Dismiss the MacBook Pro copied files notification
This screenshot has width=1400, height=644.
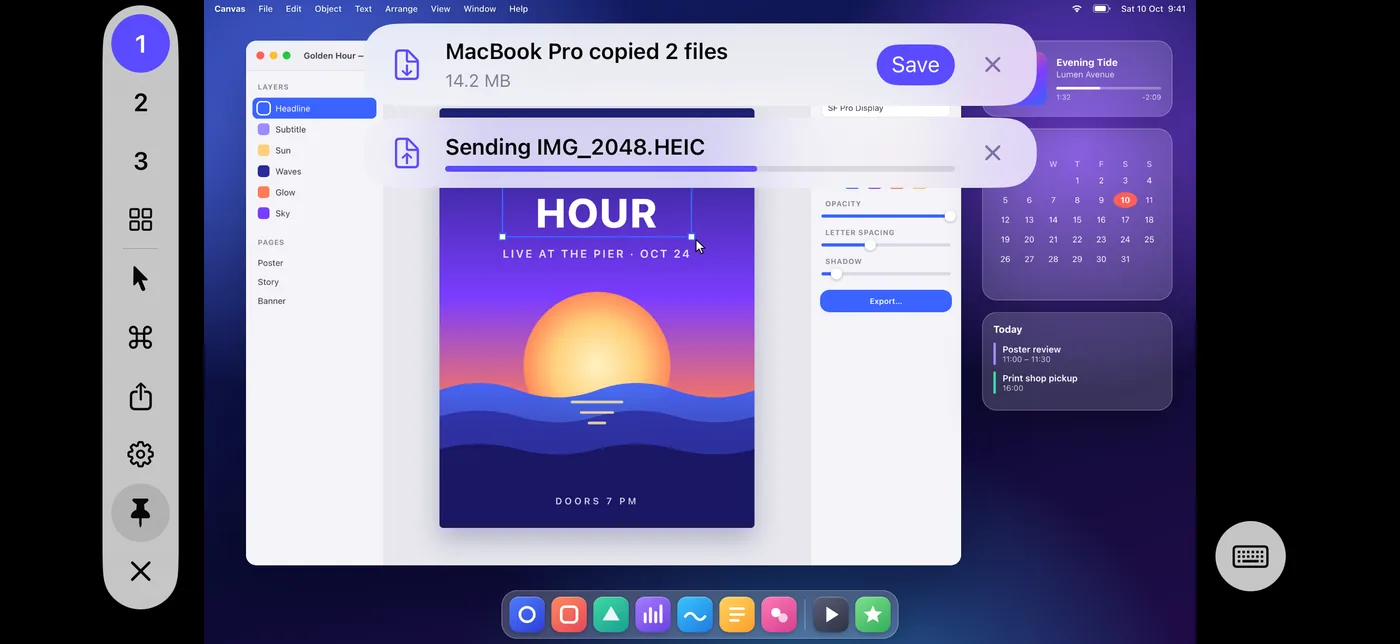[992, 65]
